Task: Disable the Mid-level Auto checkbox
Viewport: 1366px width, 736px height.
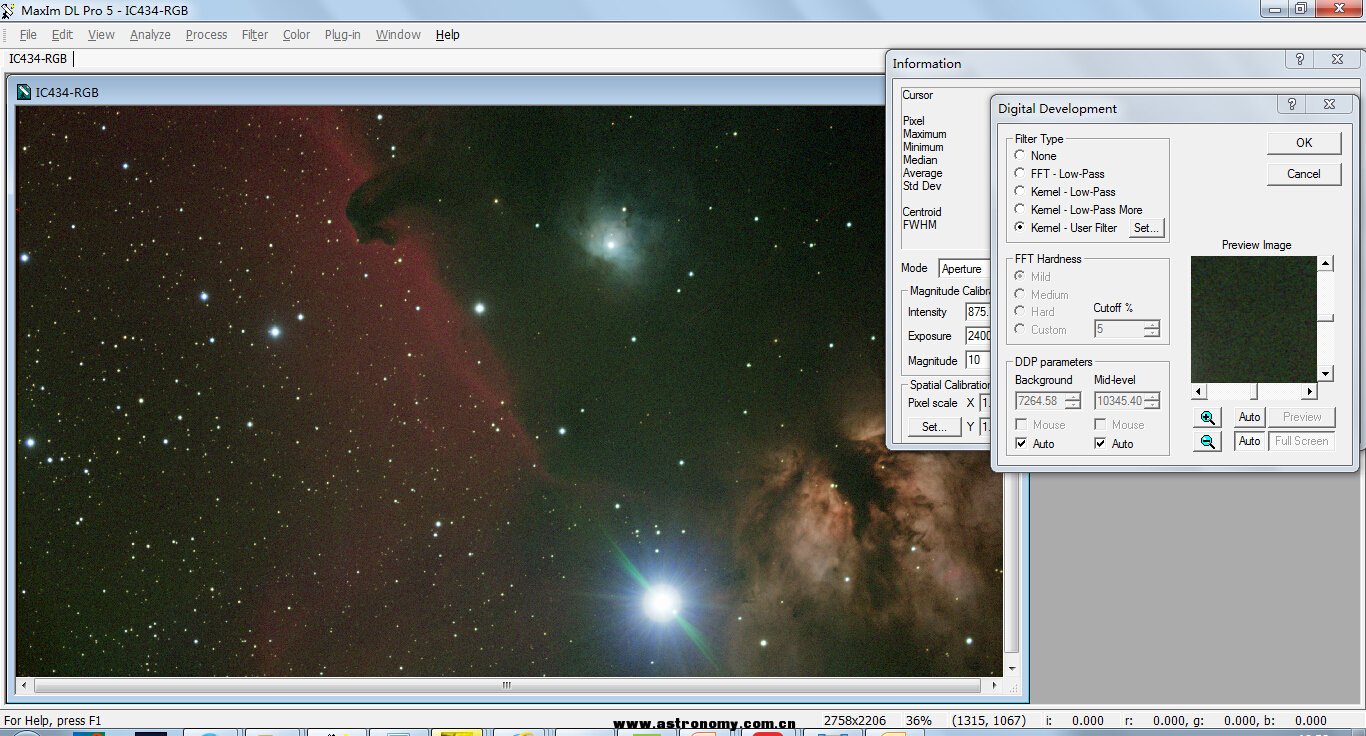Action: [1100, 444]
